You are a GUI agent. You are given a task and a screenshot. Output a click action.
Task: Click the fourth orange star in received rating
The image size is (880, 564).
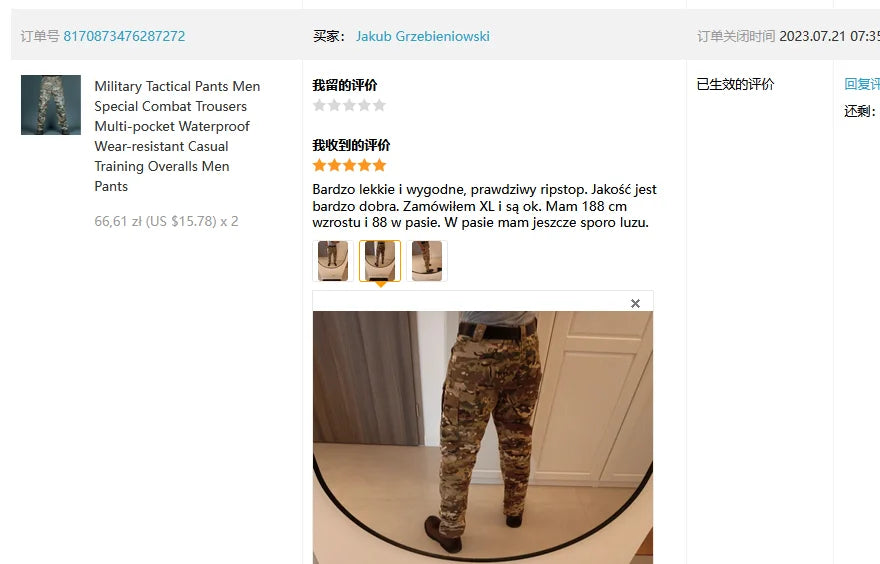point(365,165)
